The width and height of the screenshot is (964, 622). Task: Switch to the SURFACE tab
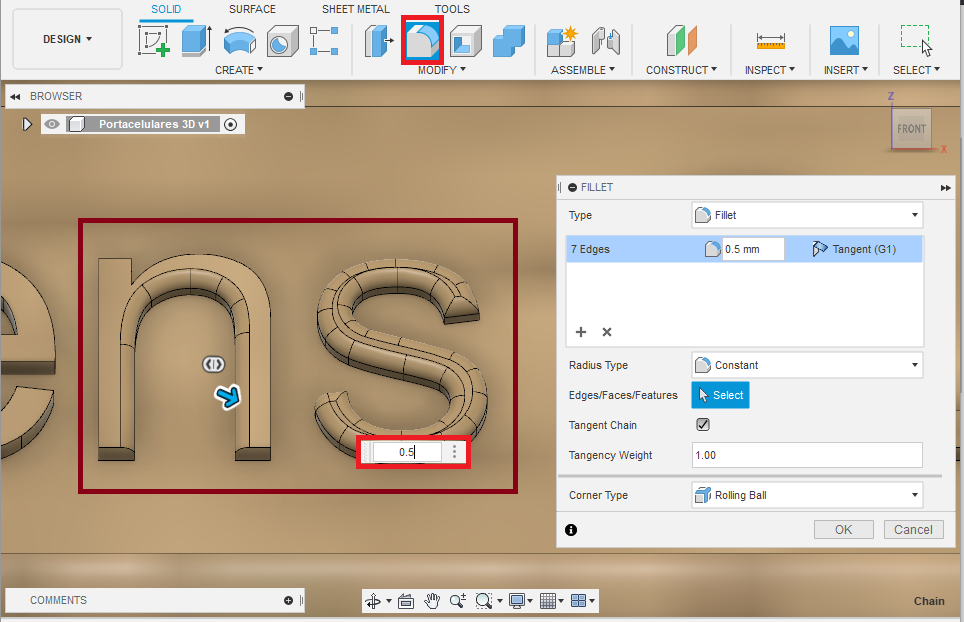coord(252,9)
